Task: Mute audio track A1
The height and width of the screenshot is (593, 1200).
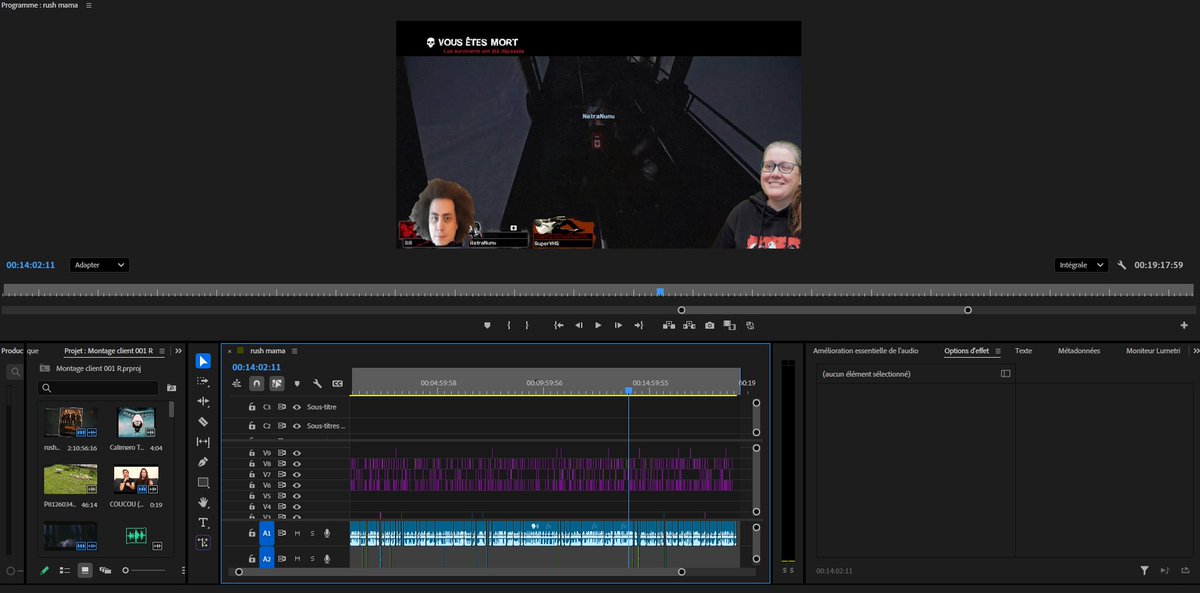Action: click(297, 533)
